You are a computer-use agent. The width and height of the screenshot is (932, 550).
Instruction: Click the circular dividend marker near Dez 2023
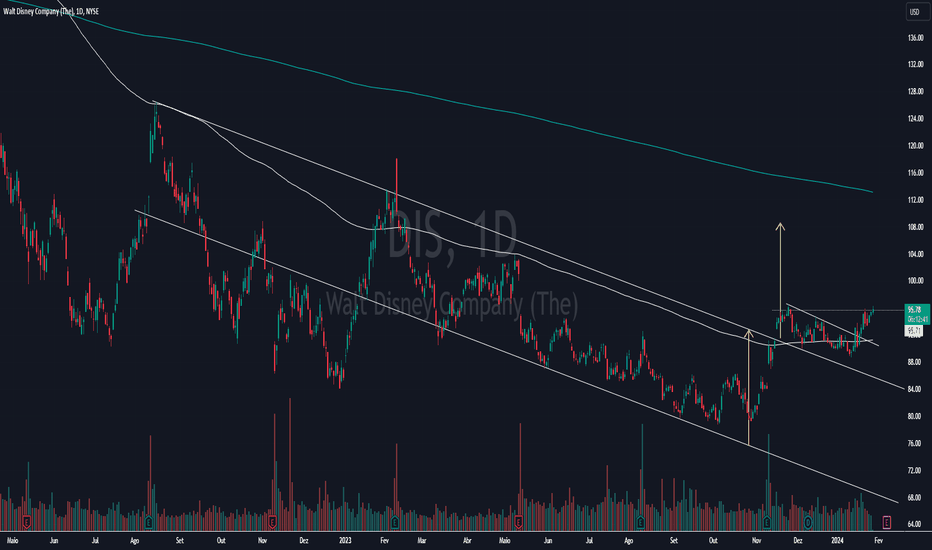808,522
